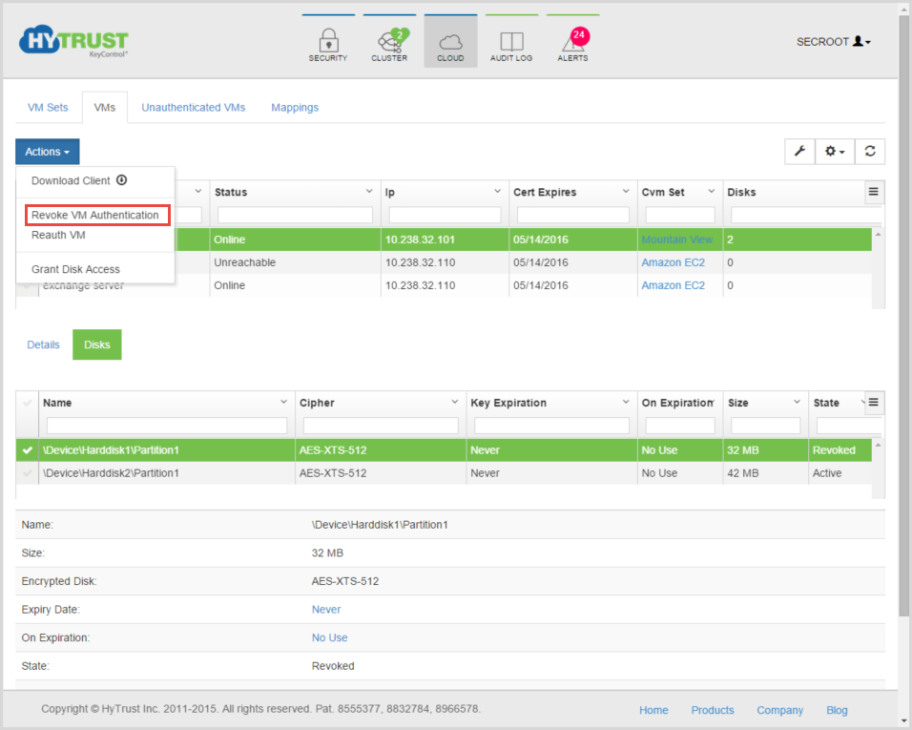Select the green Disks sub-tab
Screen dimensions: 912x730
pos(97,345)
